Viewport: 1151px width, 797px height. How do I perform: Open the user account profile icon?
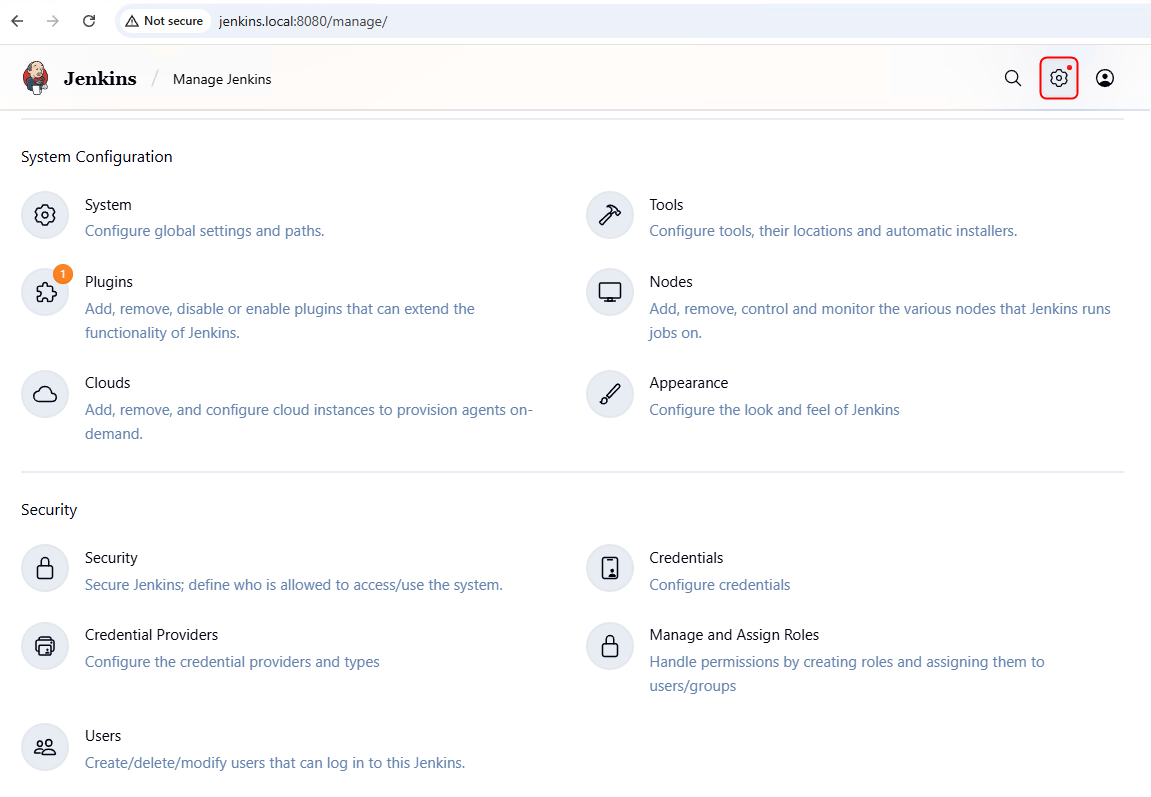(1104, 78)
